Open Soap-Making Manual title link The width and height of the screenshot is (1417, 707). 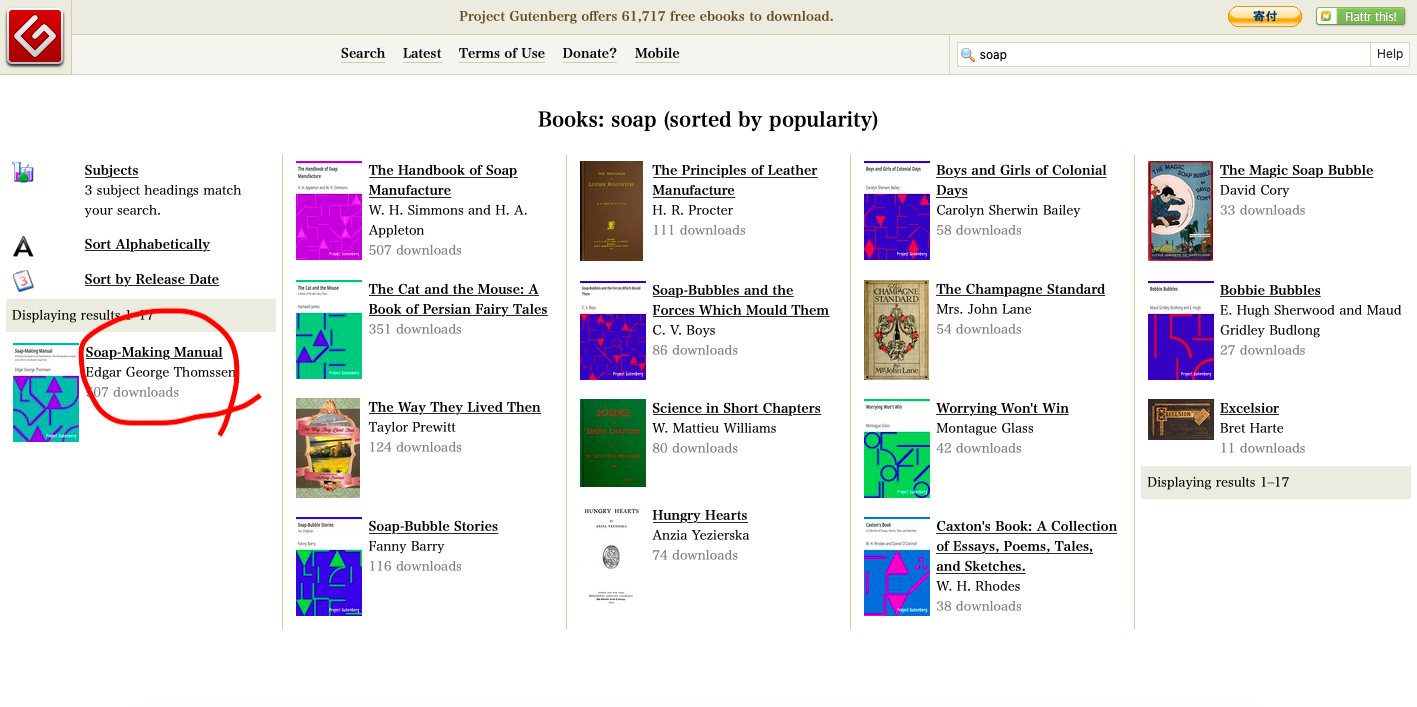154,352
